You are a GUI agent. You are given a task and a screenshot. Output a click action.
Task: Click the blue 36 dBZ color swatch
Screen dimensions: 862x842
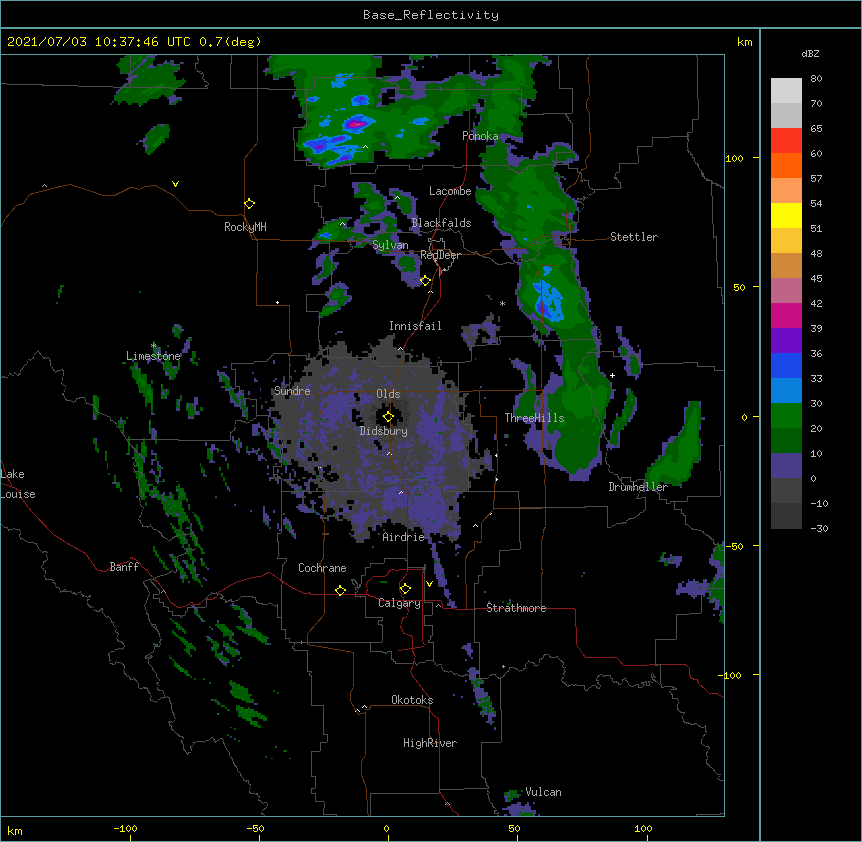click(786, 365)
